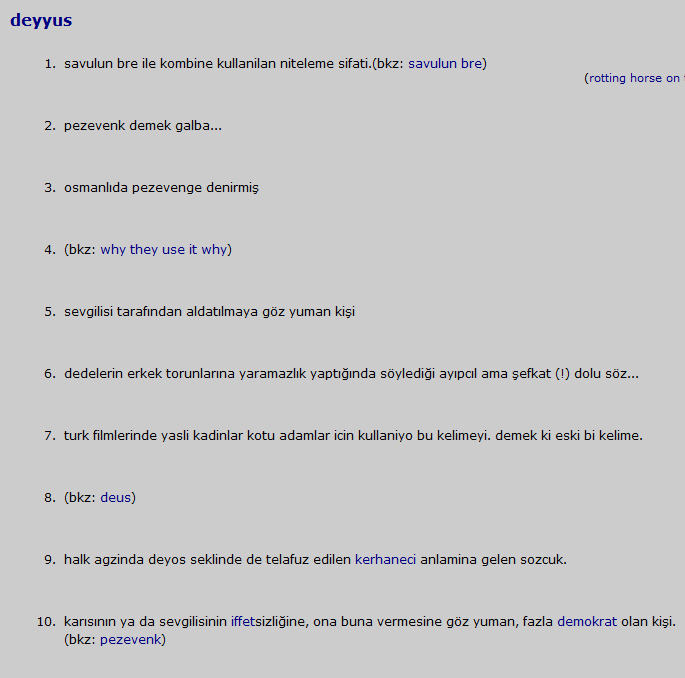Click entry number 6

tap(50, 373)
